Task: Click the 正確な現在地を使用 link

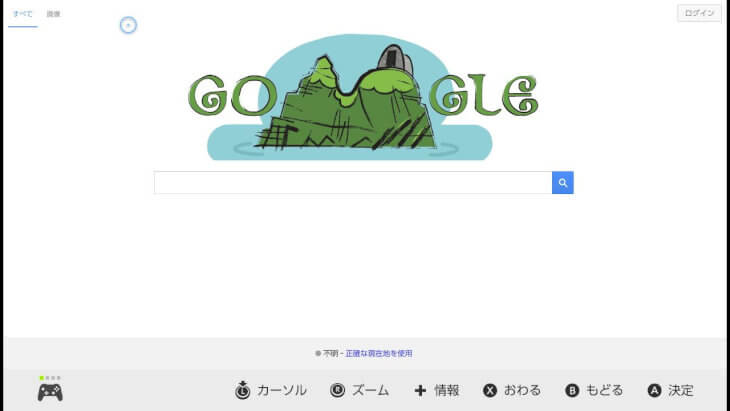Action: click(379, 353)
